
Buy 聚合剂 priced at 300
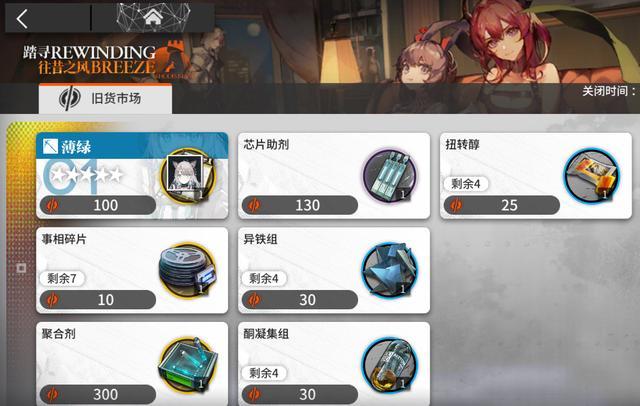(98, 394)
